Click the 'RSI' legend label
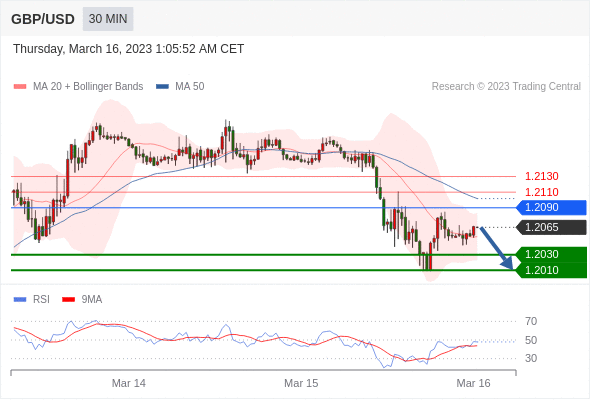Screen dimensions: 590x400 [41, 300]
